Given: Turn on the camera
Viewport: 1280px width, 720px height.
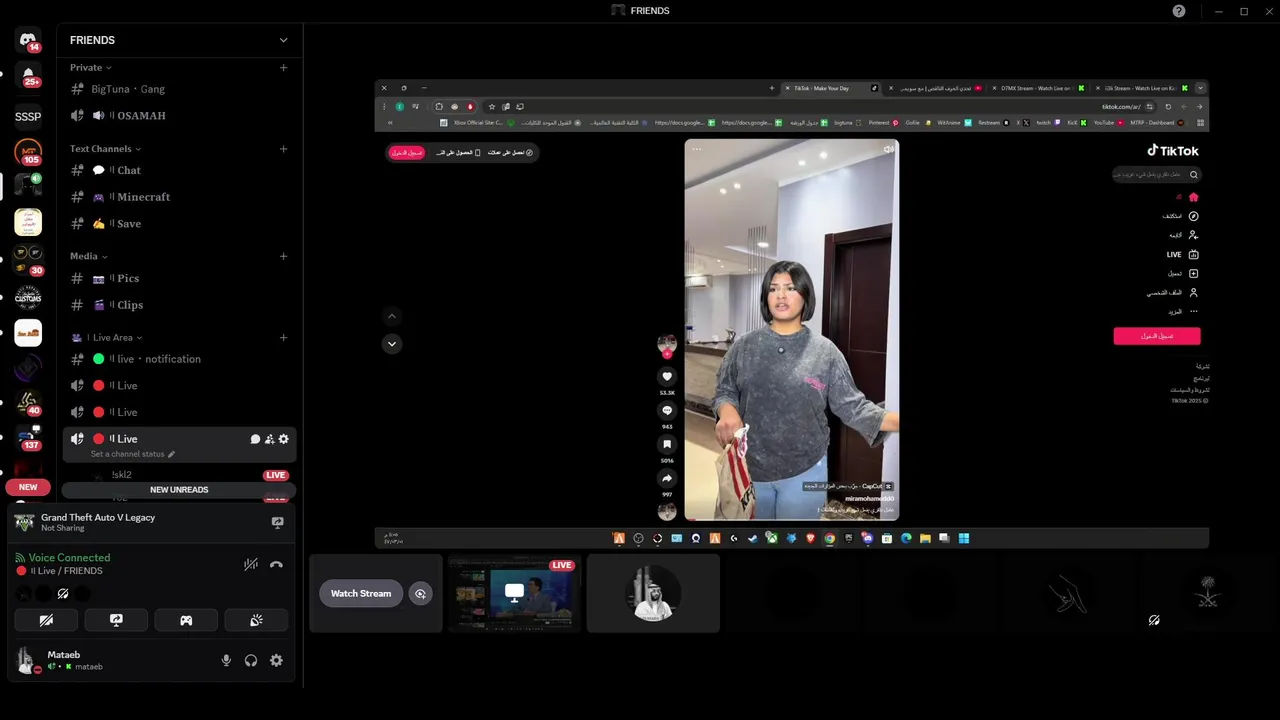Looking at the screenshot, I should click(46, 620).
